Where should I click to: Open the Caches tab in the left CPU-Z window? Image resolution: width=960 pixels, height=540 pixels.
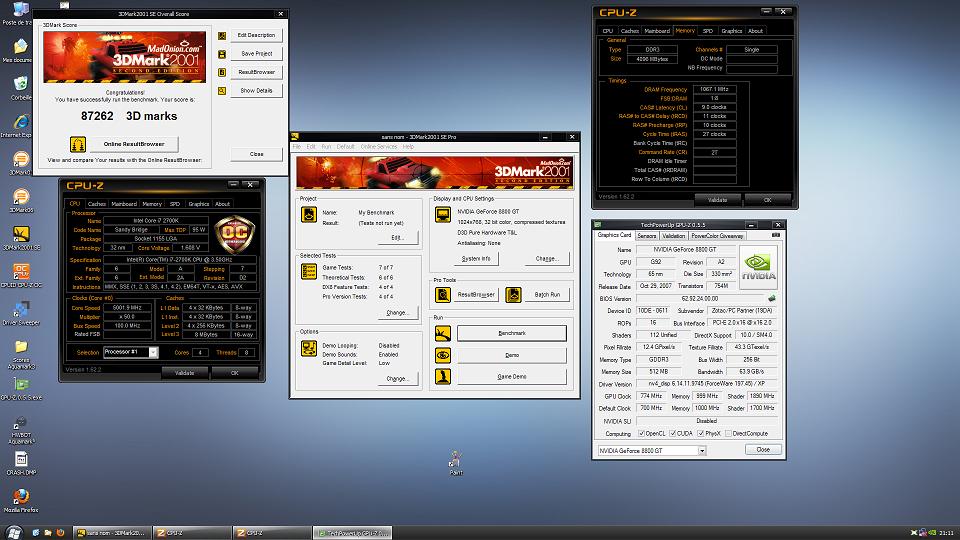click(x=96, y=204)
